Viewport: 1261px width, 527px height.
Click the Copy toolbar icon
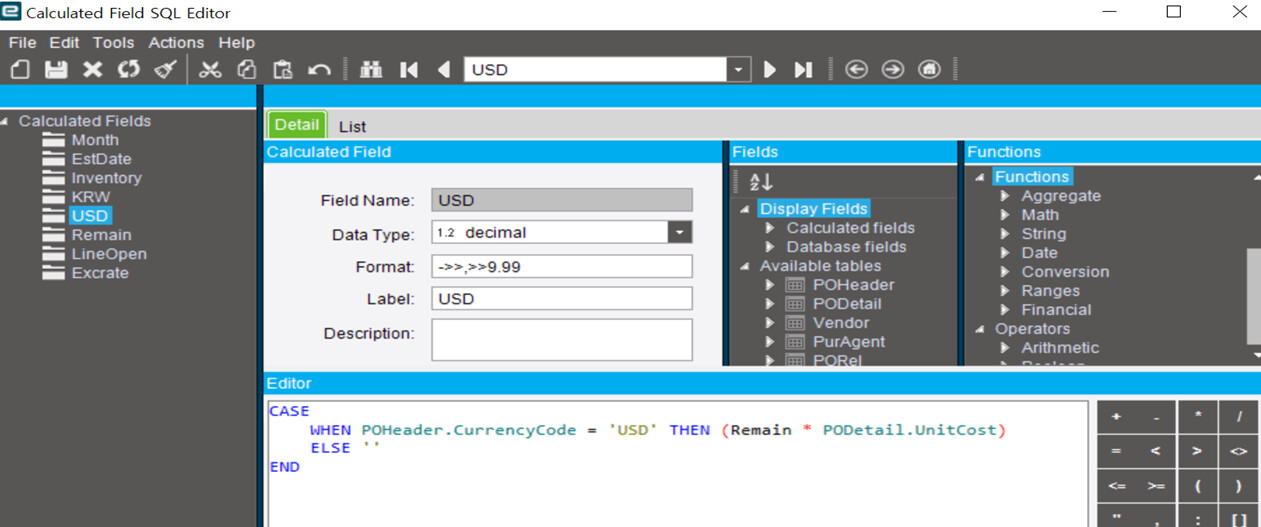coord(246,70)
